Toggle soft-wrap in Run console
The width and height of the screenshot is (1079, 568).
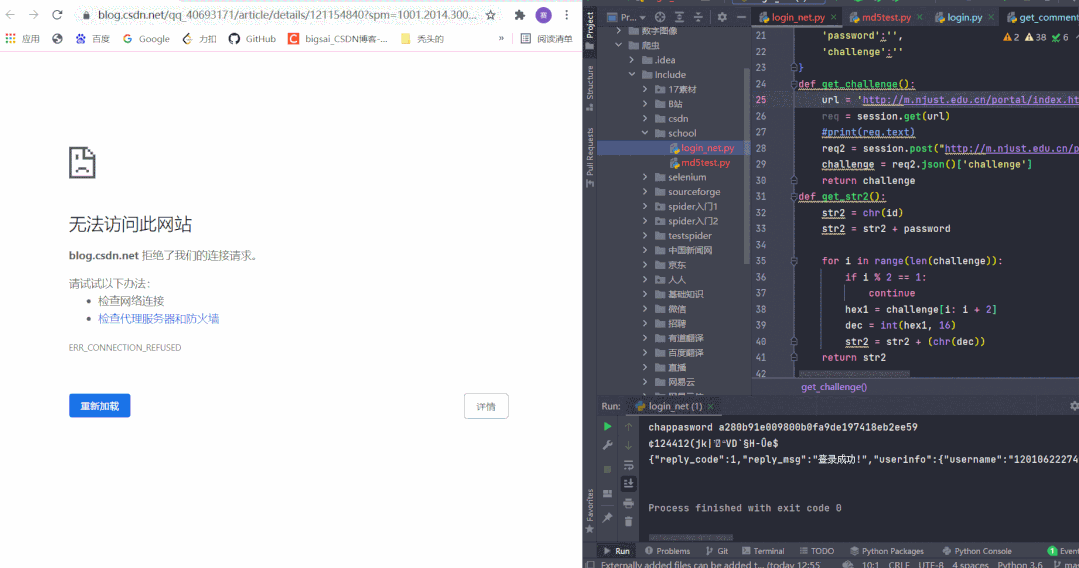628,465
